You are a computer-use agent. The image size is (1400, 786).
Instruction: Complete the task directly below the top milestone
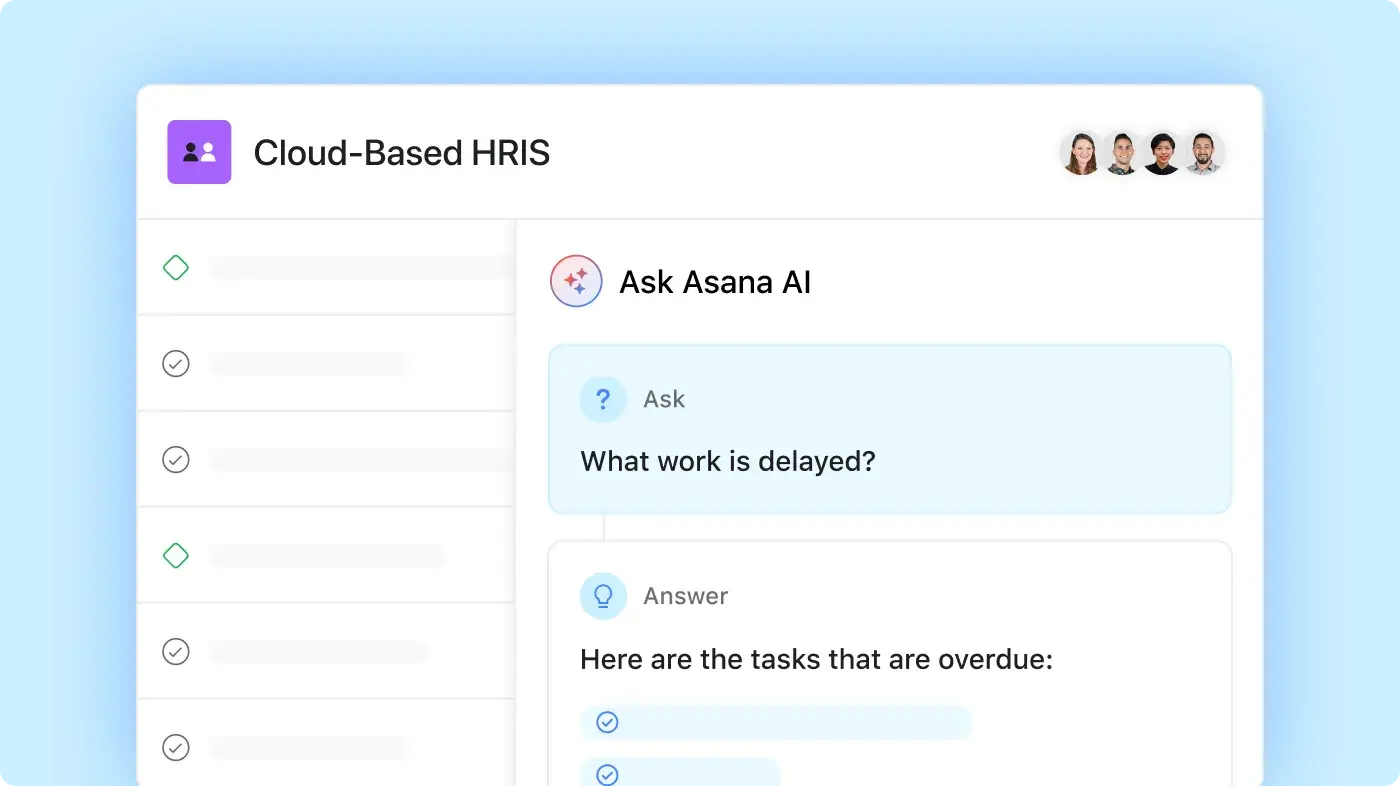(x=176, y=364)
